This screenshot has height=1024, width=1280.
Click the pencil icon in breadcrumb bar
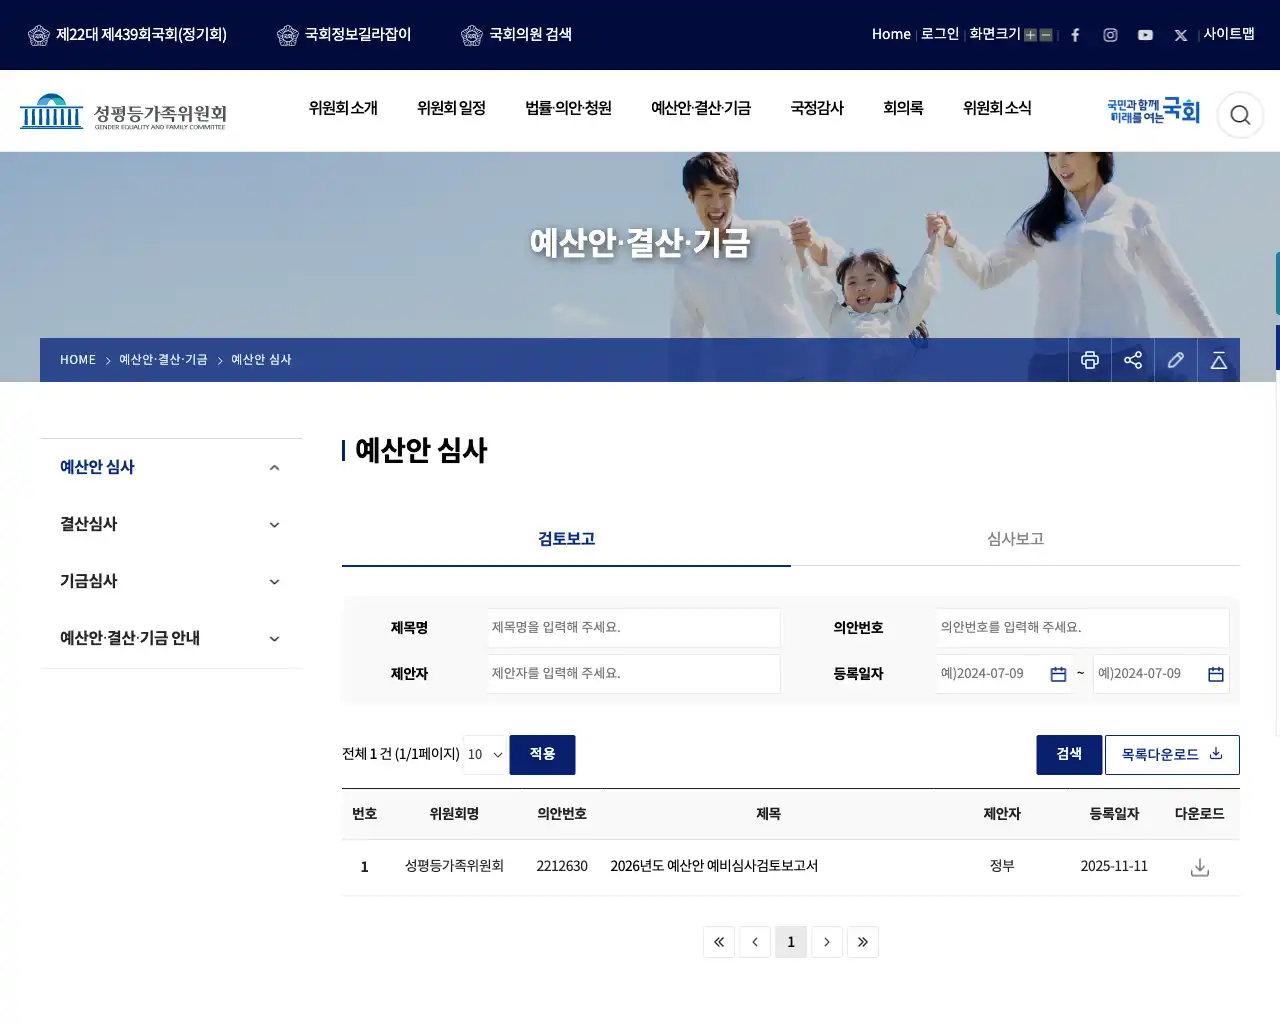(x=1176, y=360)
